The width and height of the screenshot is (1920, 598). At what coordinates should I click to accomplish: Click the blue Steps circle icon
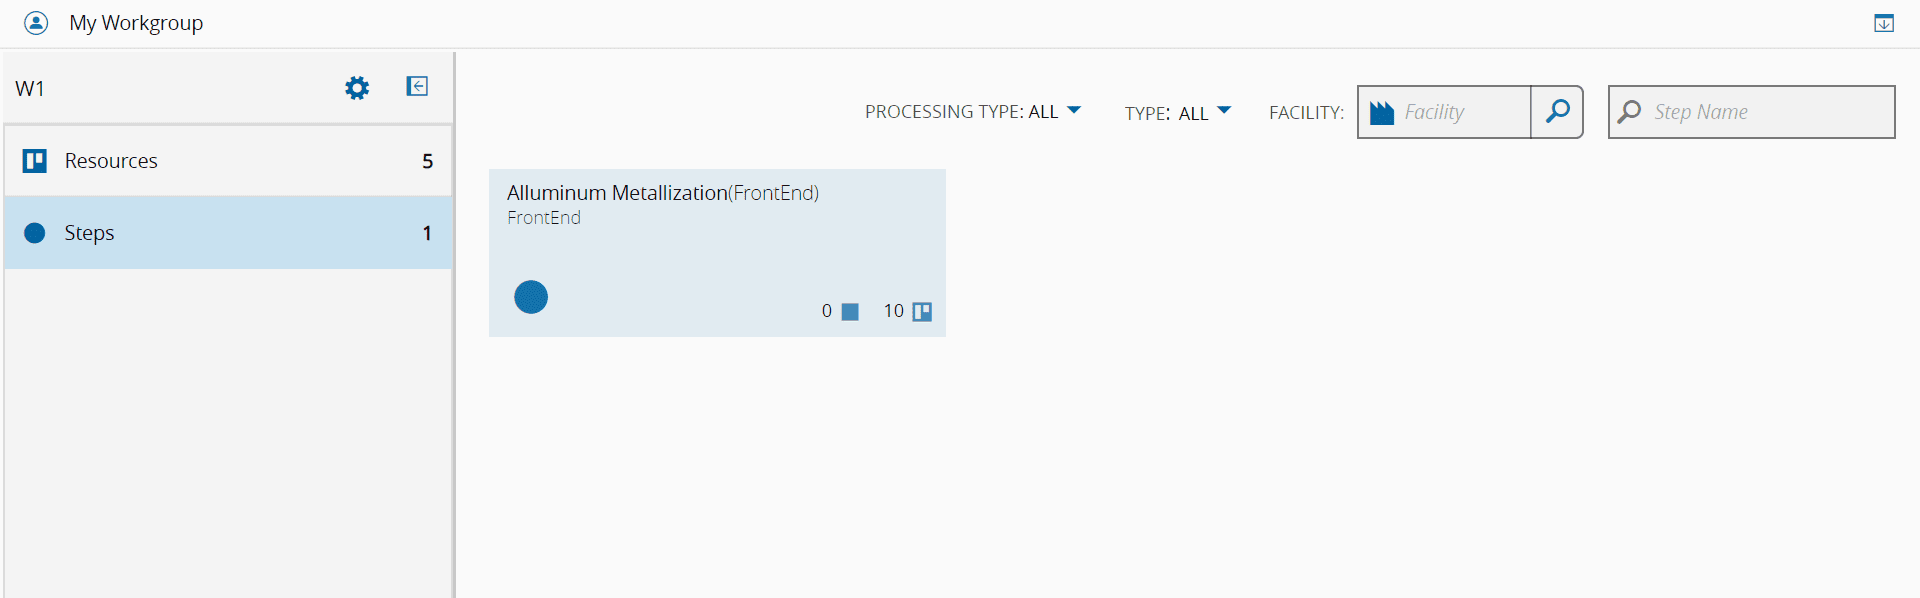tap(35, 233)
